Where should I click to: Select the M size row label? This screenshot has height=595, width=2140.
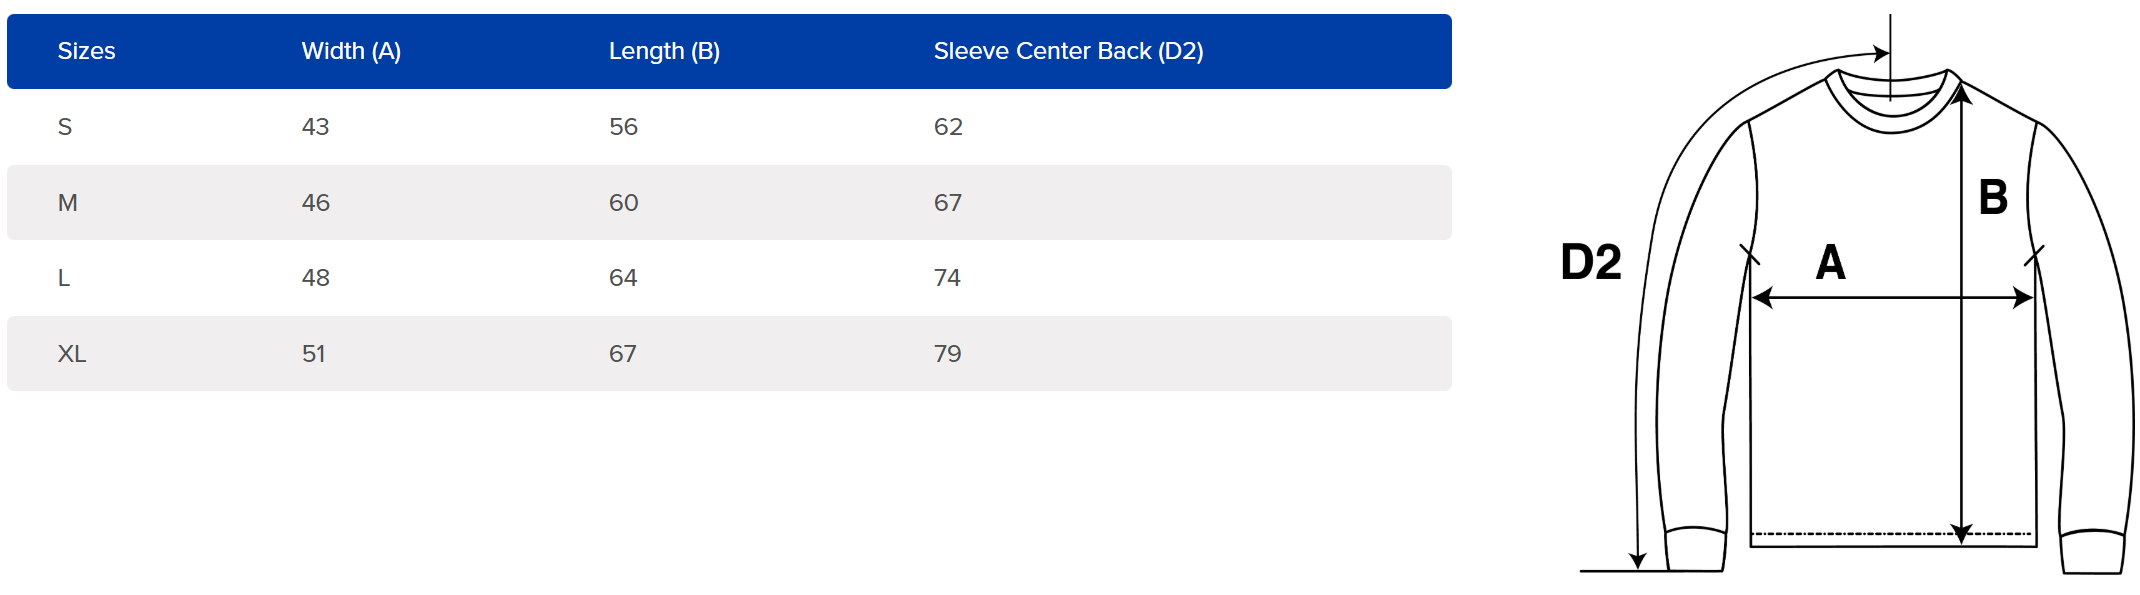68,203
